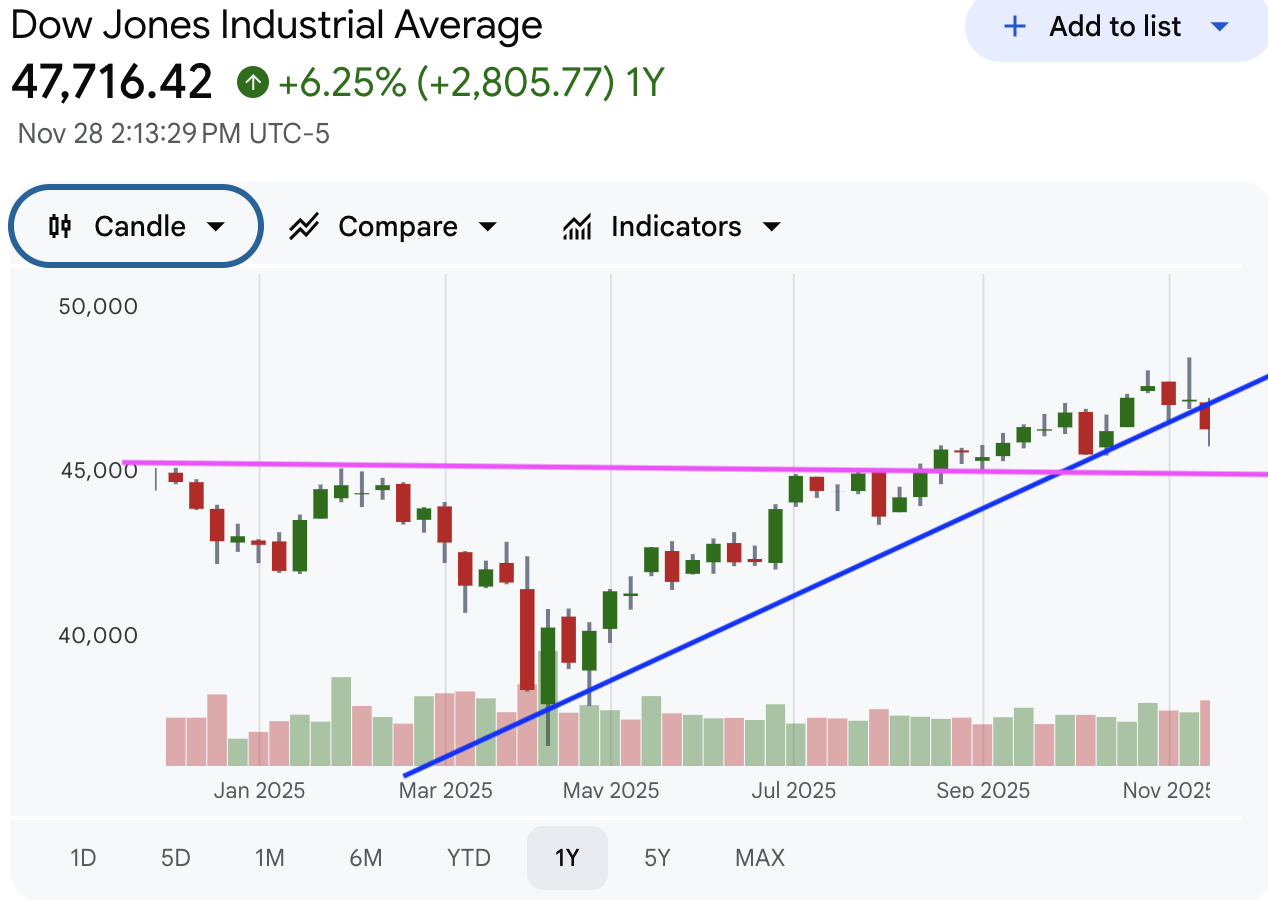Expand the Compare dropdown arrow
Viewport: 1268px width, 900px height.
[x=487, y=227]
